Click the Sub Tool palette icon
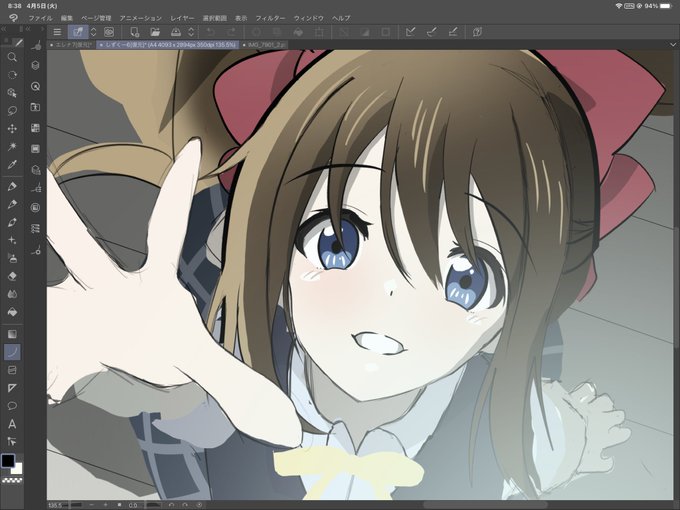The width and height of the screenshot is (680, 510). pos(36,46)
